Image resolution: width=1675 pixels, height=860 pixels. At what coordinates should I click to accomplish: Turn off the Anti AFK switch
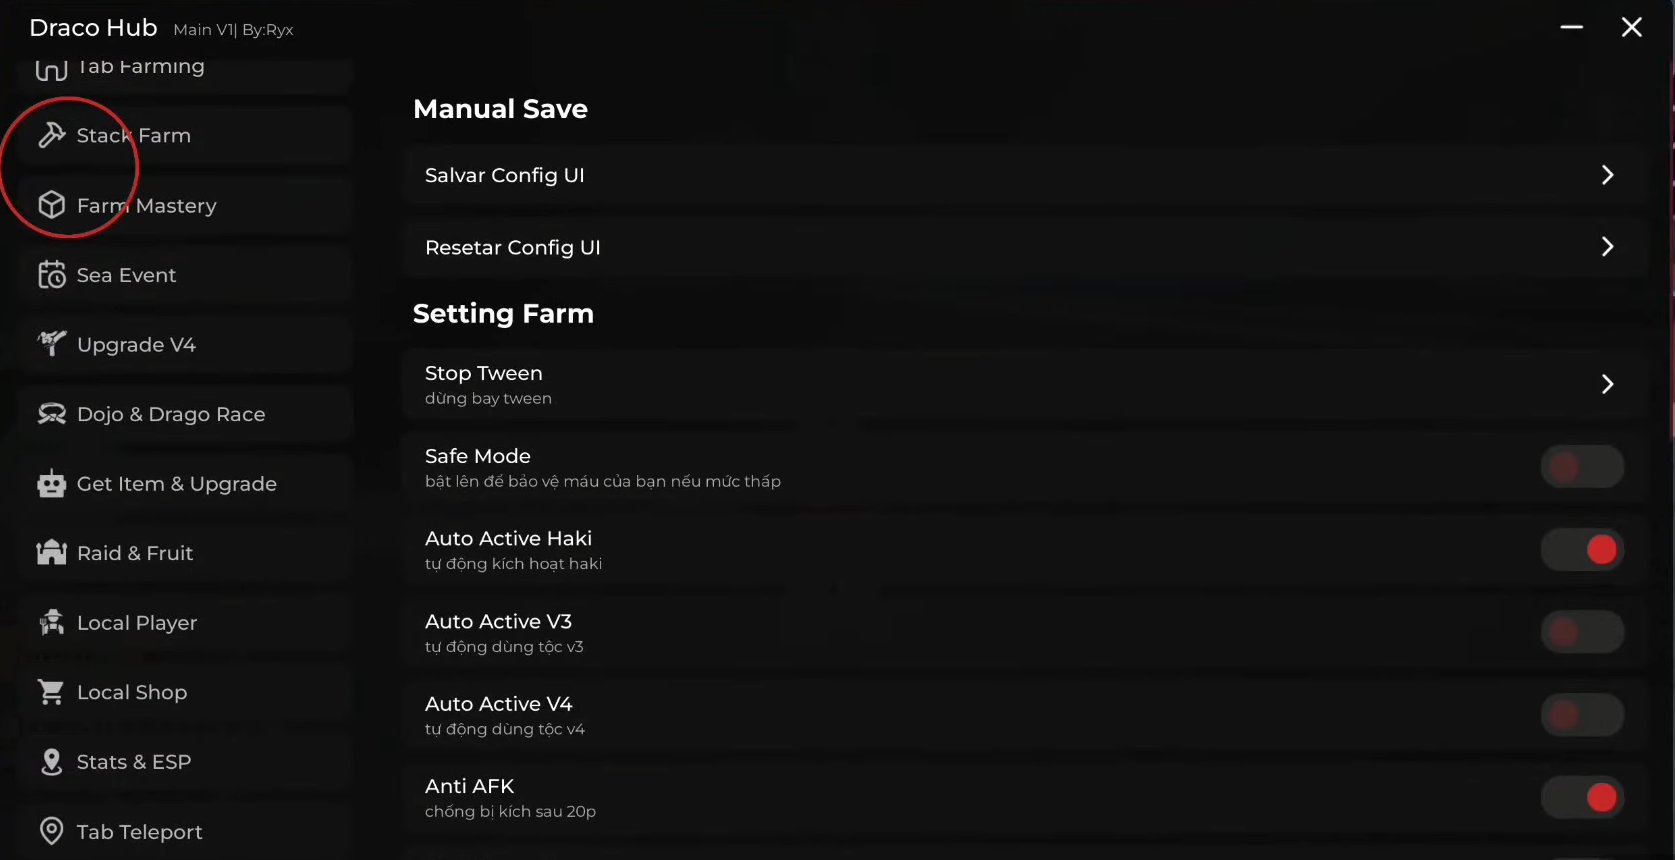point(1581,798)
